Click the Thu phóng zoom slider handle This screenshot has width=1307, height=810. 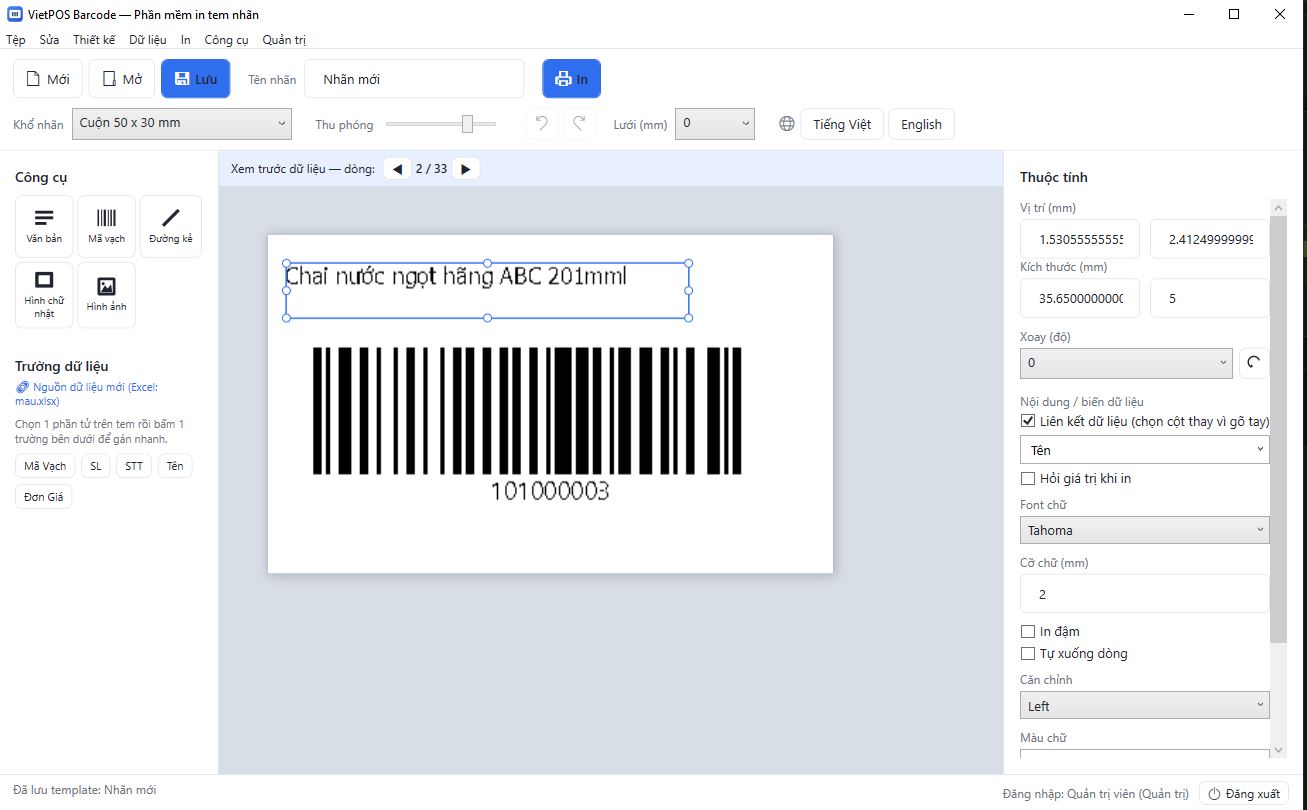[x=467, y=124]
